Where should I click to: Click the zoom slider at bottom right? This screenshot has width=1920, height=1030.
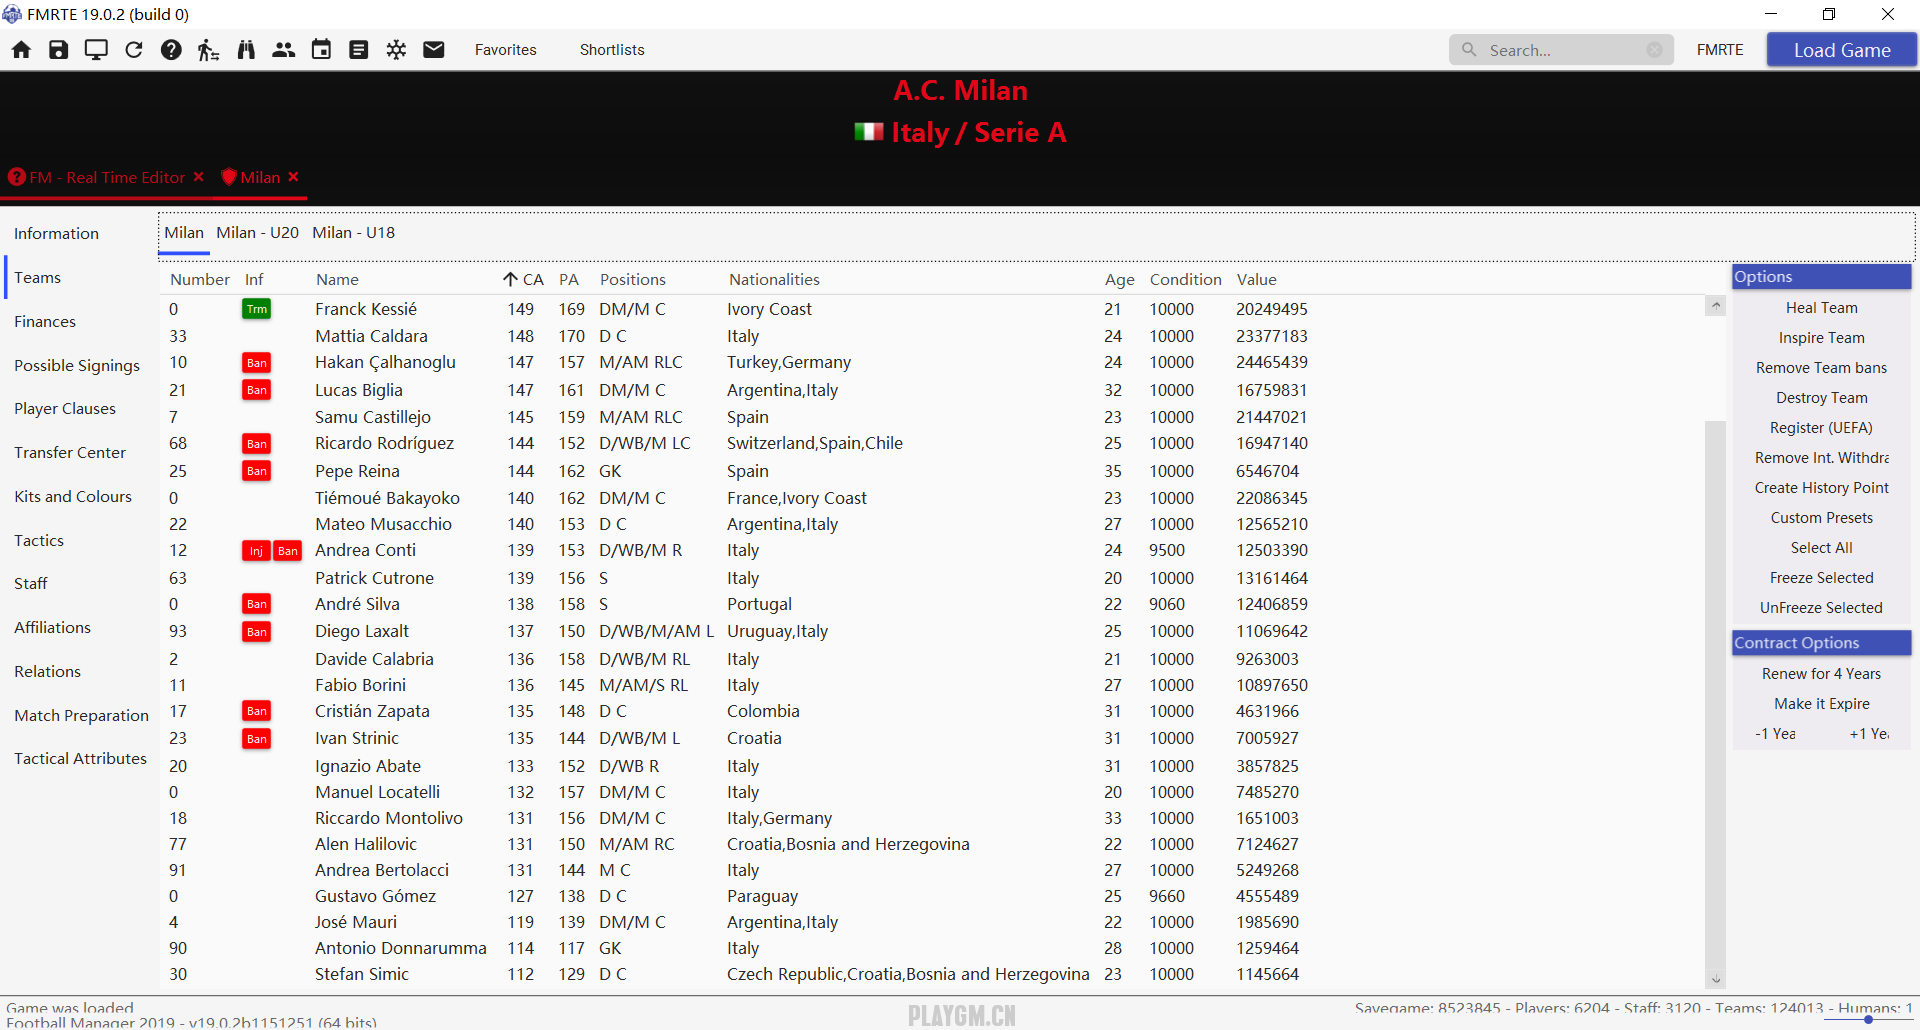pos(1868,1019)
